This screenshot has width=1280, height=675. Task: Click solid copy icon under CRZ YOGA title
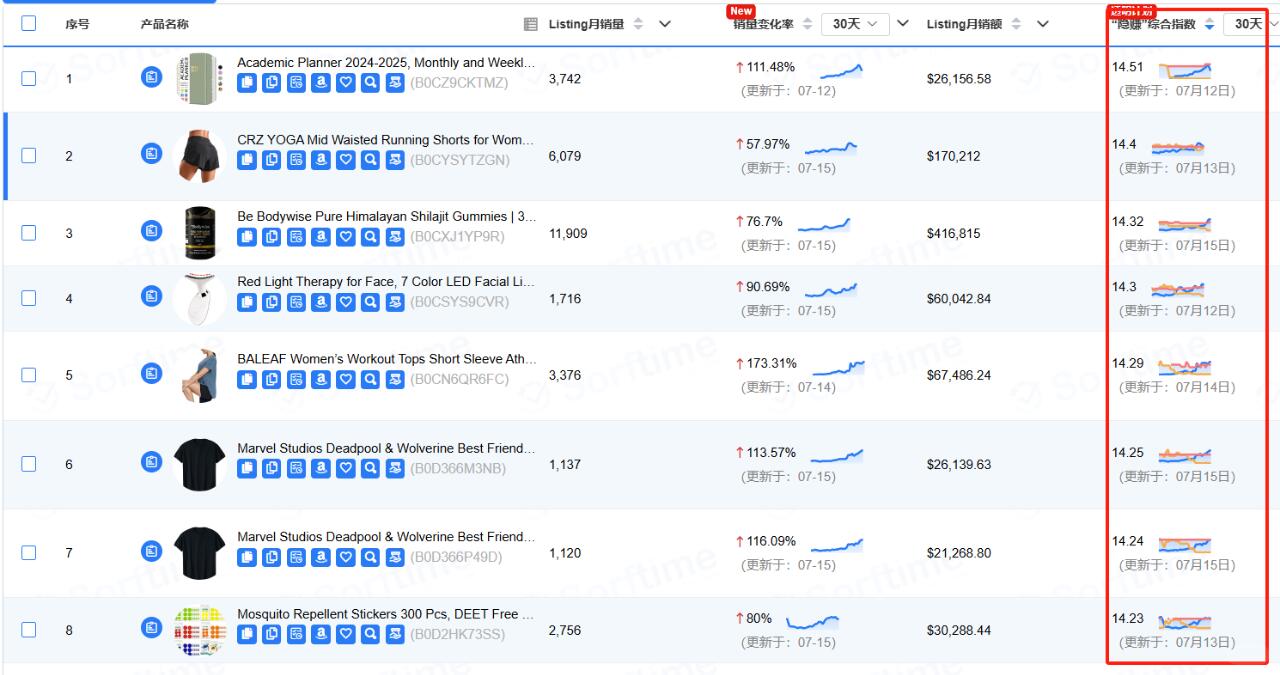247,160
